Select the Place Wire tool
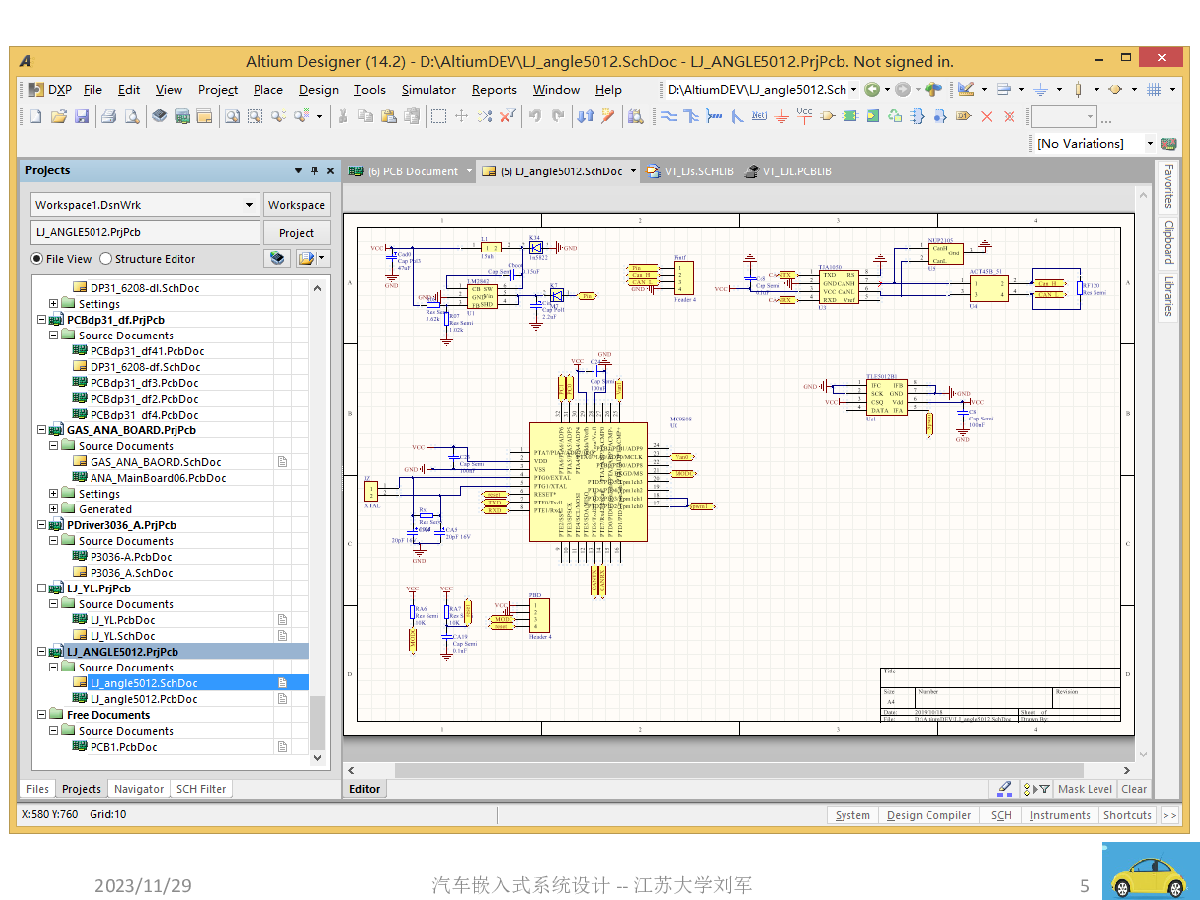The height and width of the screenshot is (900, 1200). (668, 116)
